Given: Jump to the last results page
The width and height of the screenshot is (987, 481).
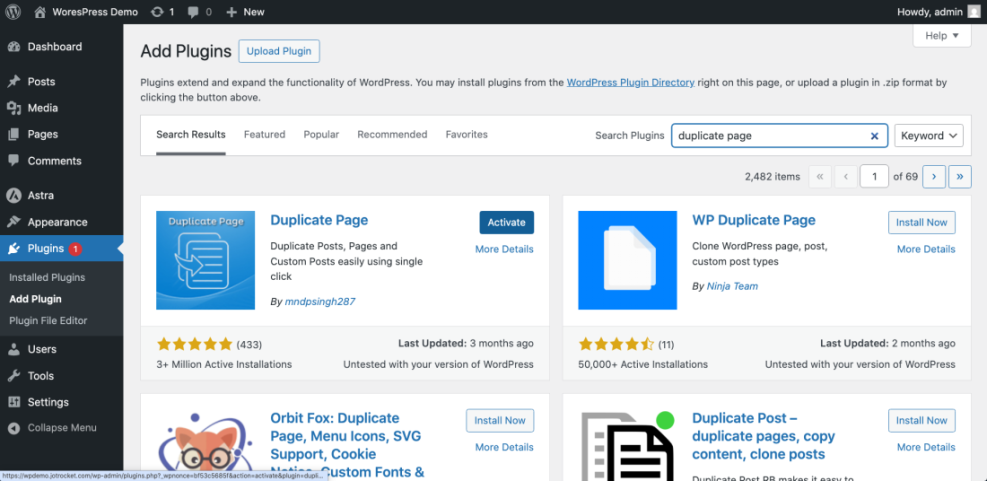Looking at the screenshot, I should point(960,177).
